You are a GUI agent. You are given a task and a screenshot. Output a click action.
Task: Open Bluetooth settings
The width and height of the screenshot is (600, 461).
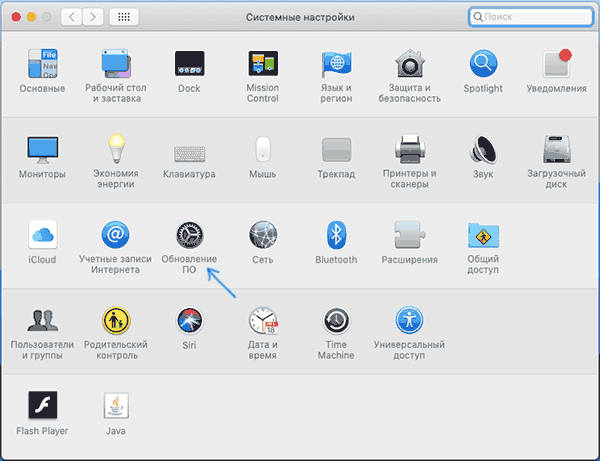pos(336,236)
